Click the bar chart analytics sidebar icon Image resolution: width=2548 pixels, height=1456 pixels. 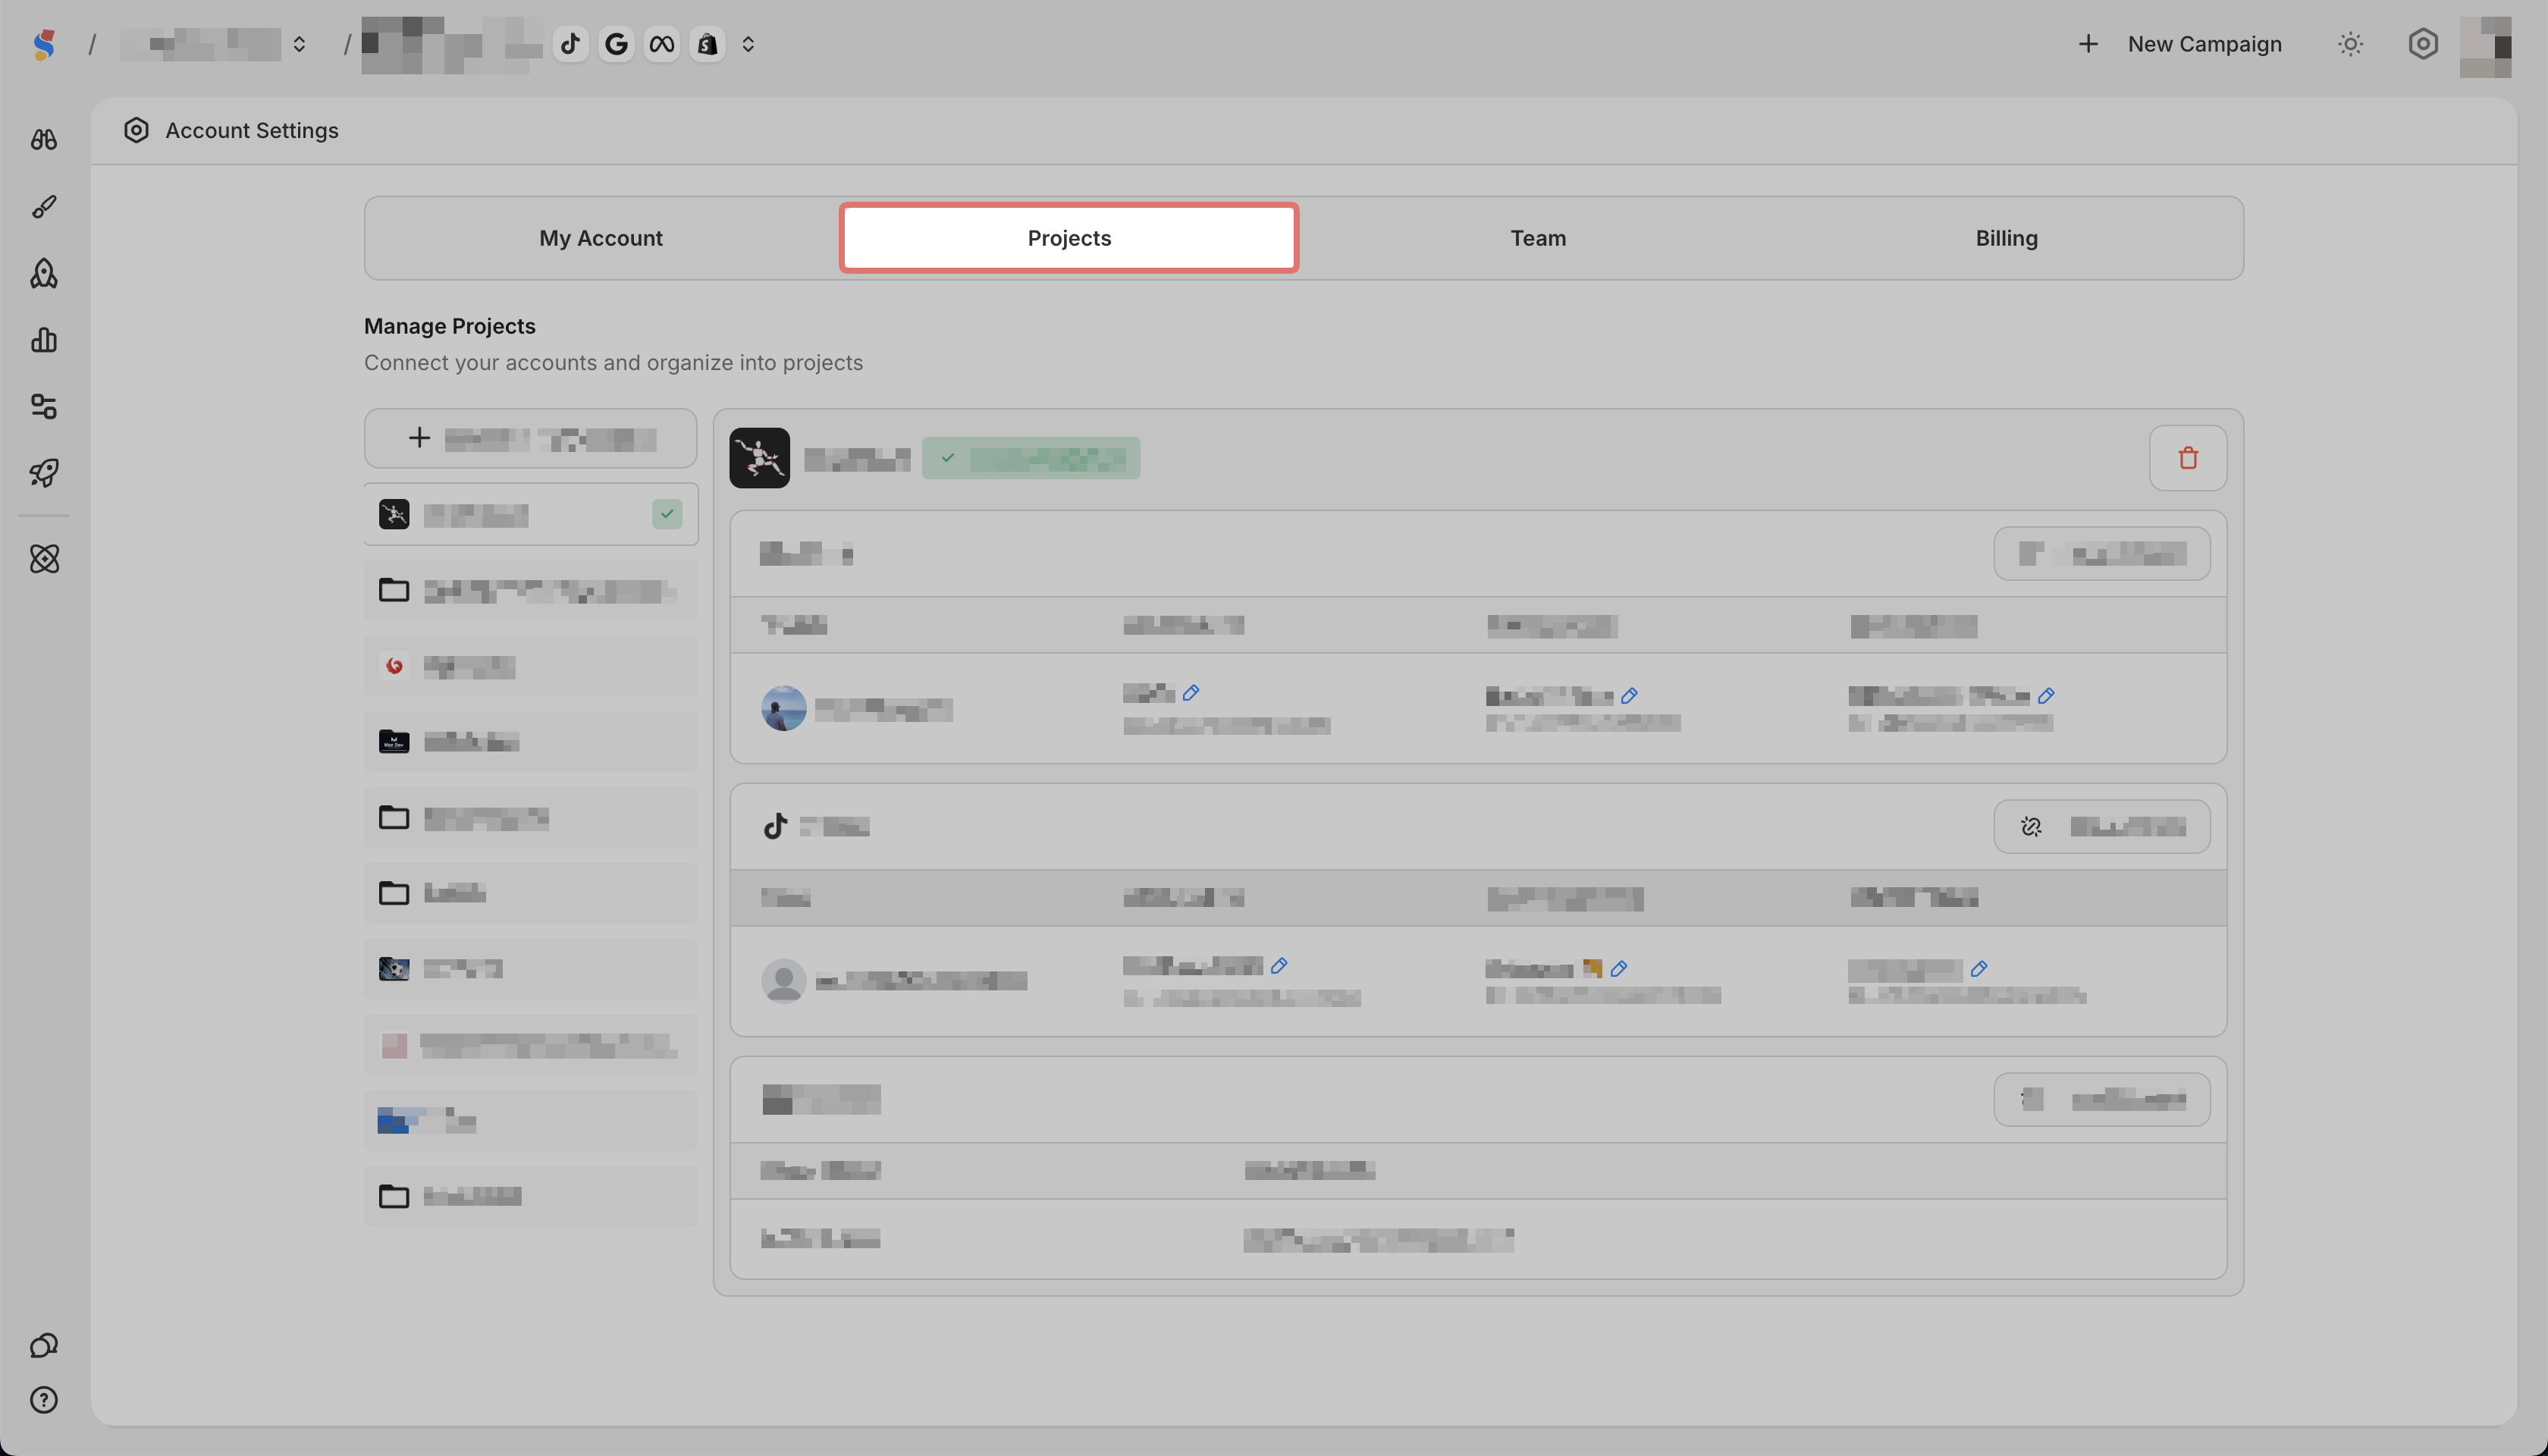(44, 340)
